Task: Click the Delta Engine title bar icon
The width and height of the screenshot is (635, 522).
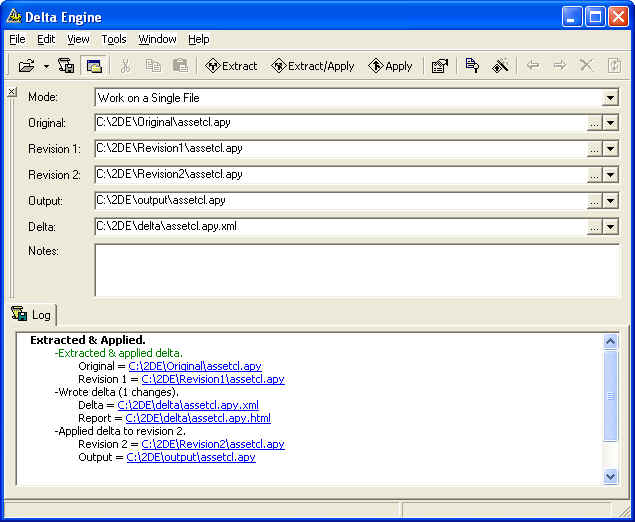Action: point(14,16)
